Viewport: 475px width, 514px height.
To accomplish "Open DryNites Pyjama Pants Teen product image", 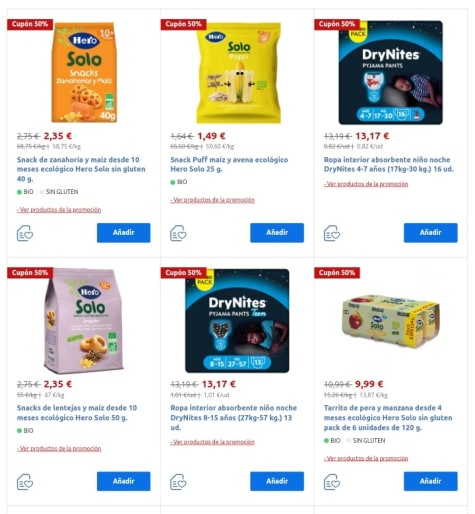I will 237,321.
